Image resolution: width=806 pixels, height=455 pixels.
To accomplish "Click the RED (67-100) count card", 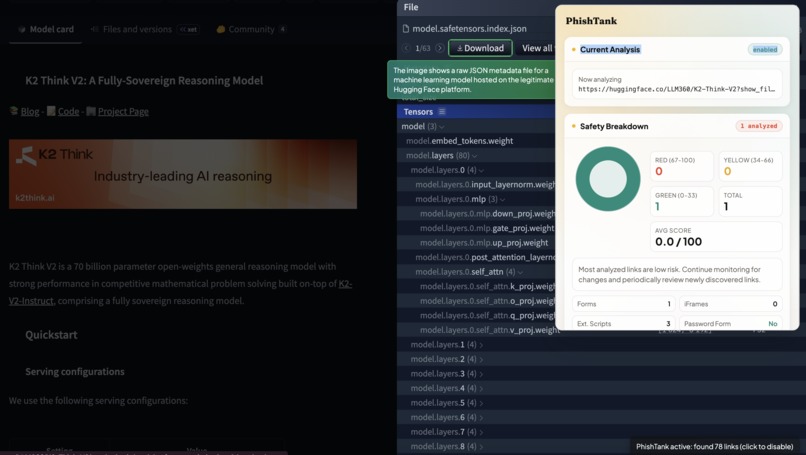I will (682, 167).
